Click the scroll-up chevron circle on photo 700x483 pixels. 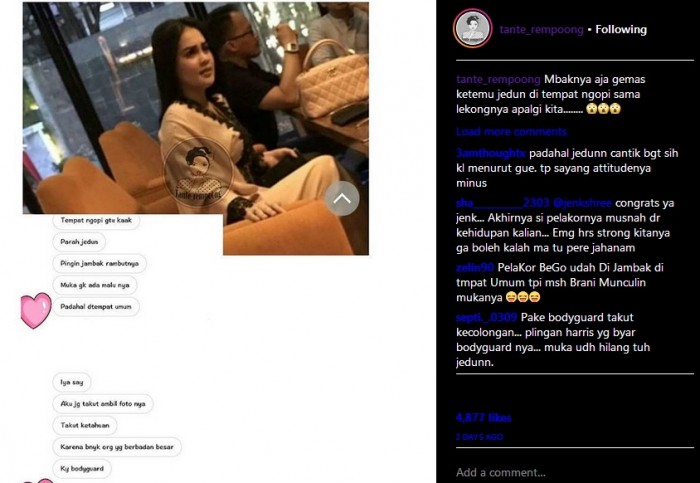pyautogui.click(x=342, y=199)
